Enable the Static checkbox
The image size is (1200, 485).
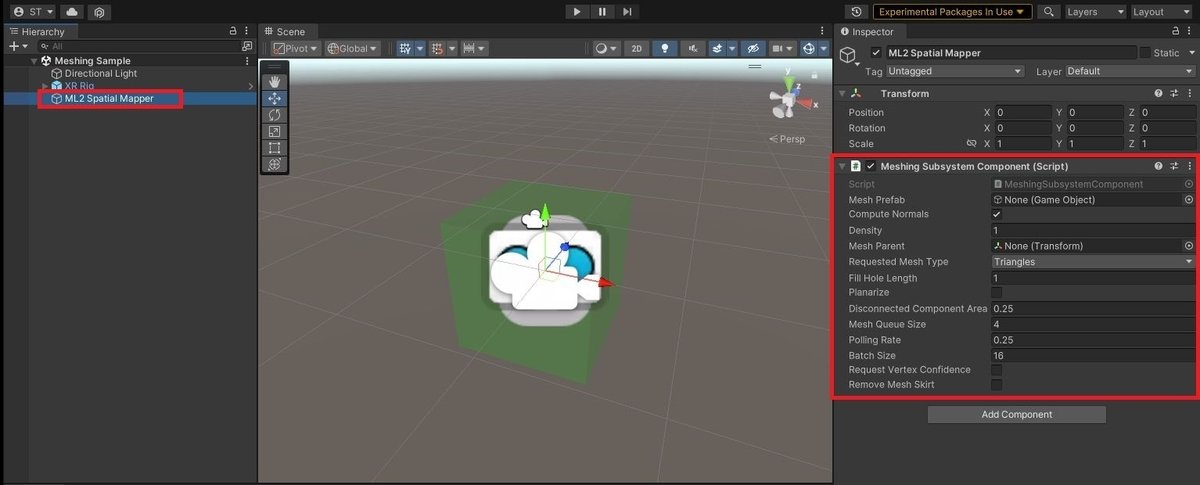1145,52
